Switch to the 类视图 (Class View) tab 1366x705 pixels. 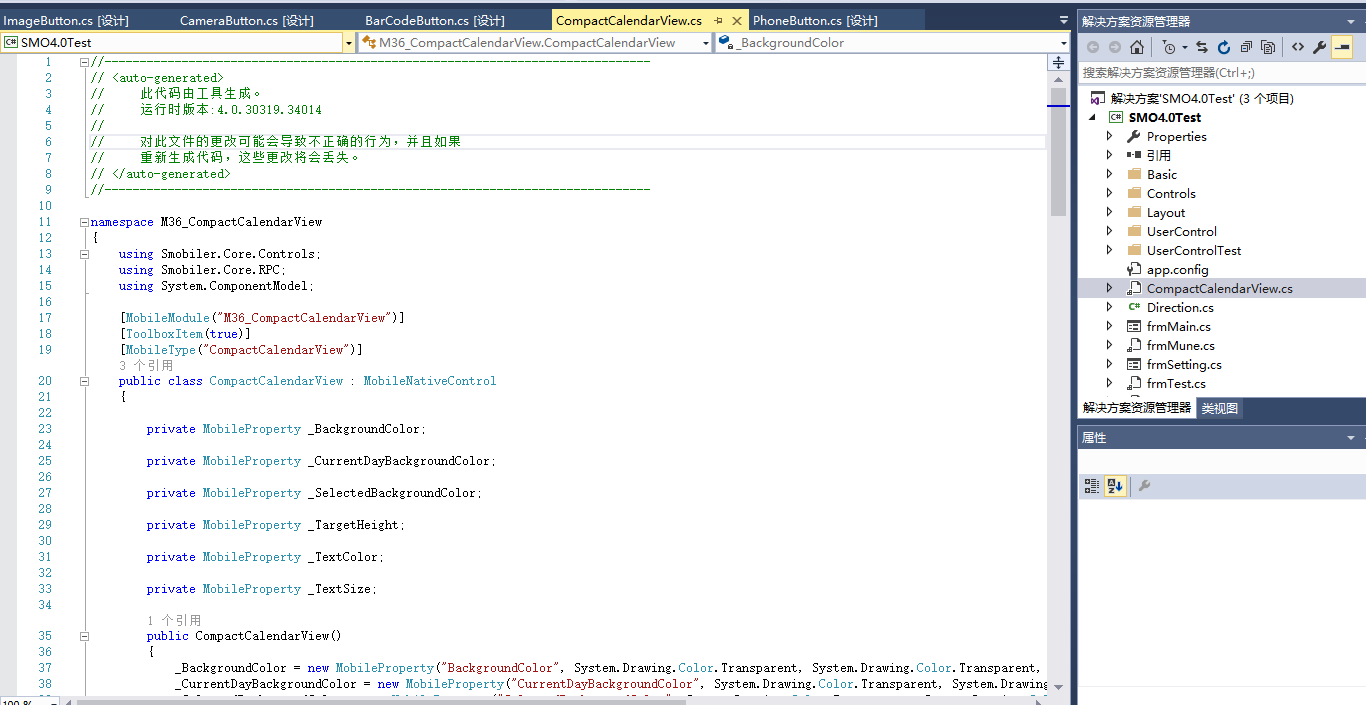tap(1219, 408)
